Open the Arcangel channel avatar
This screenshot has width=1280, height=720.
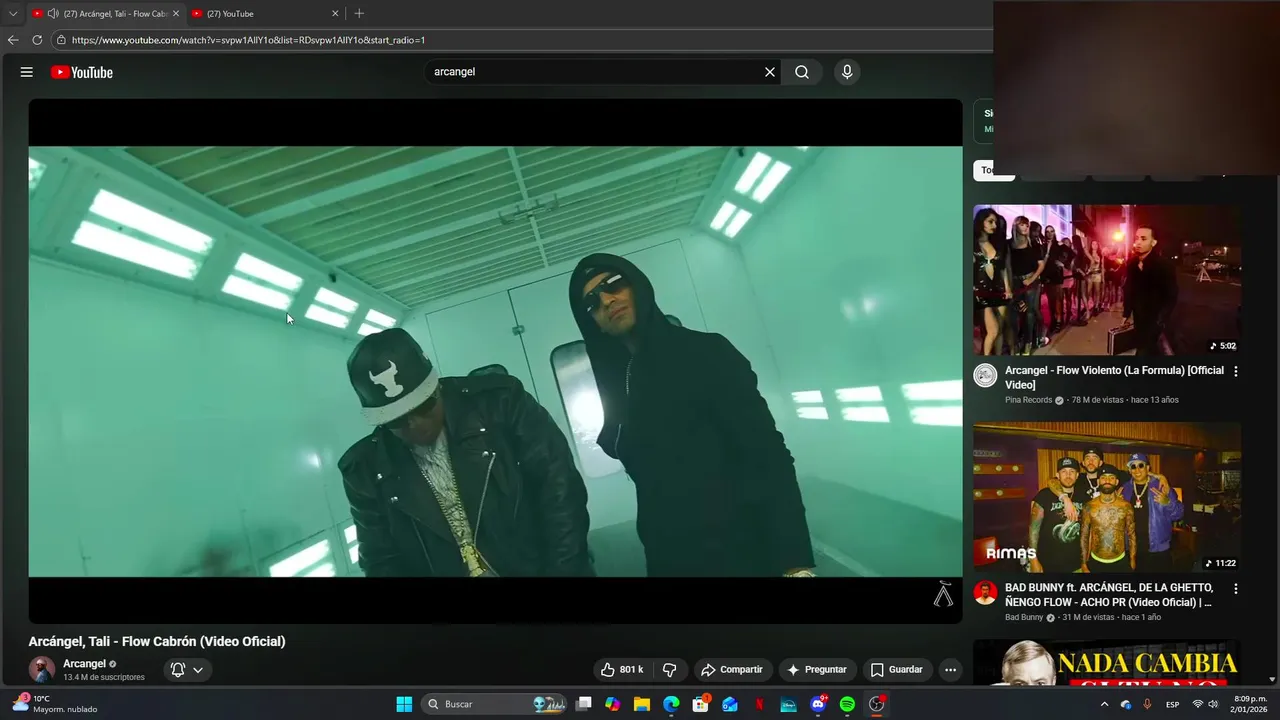42,669
